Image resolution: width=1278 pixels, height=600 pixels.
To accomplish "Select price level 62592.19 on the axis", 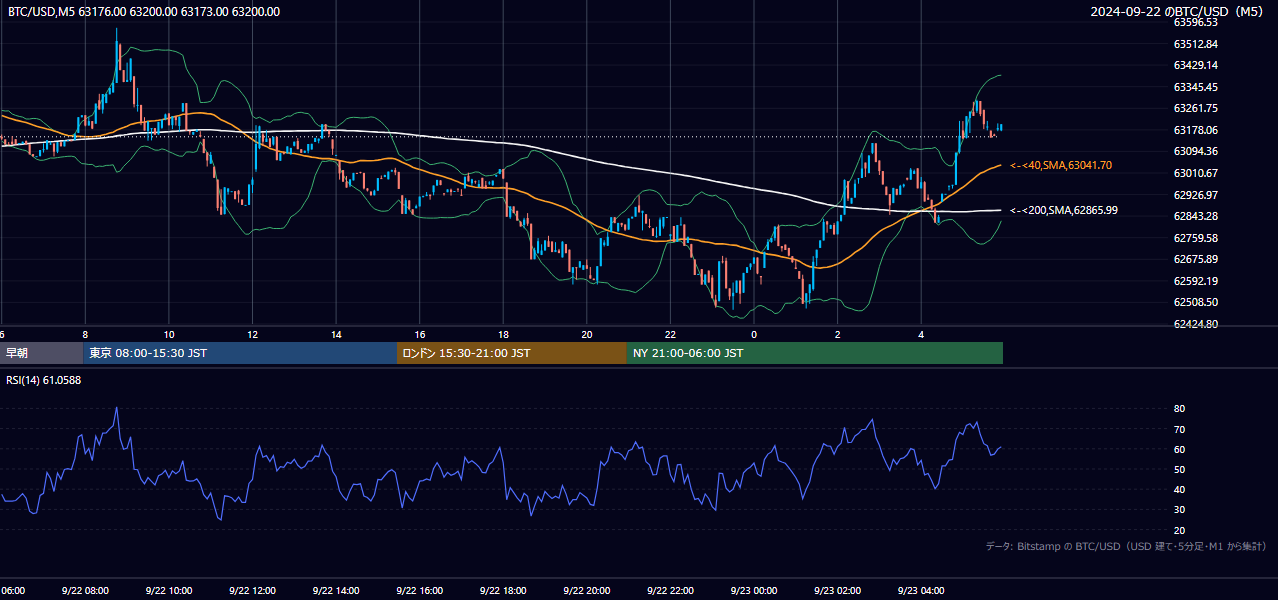I will (x=1195, y=281).
